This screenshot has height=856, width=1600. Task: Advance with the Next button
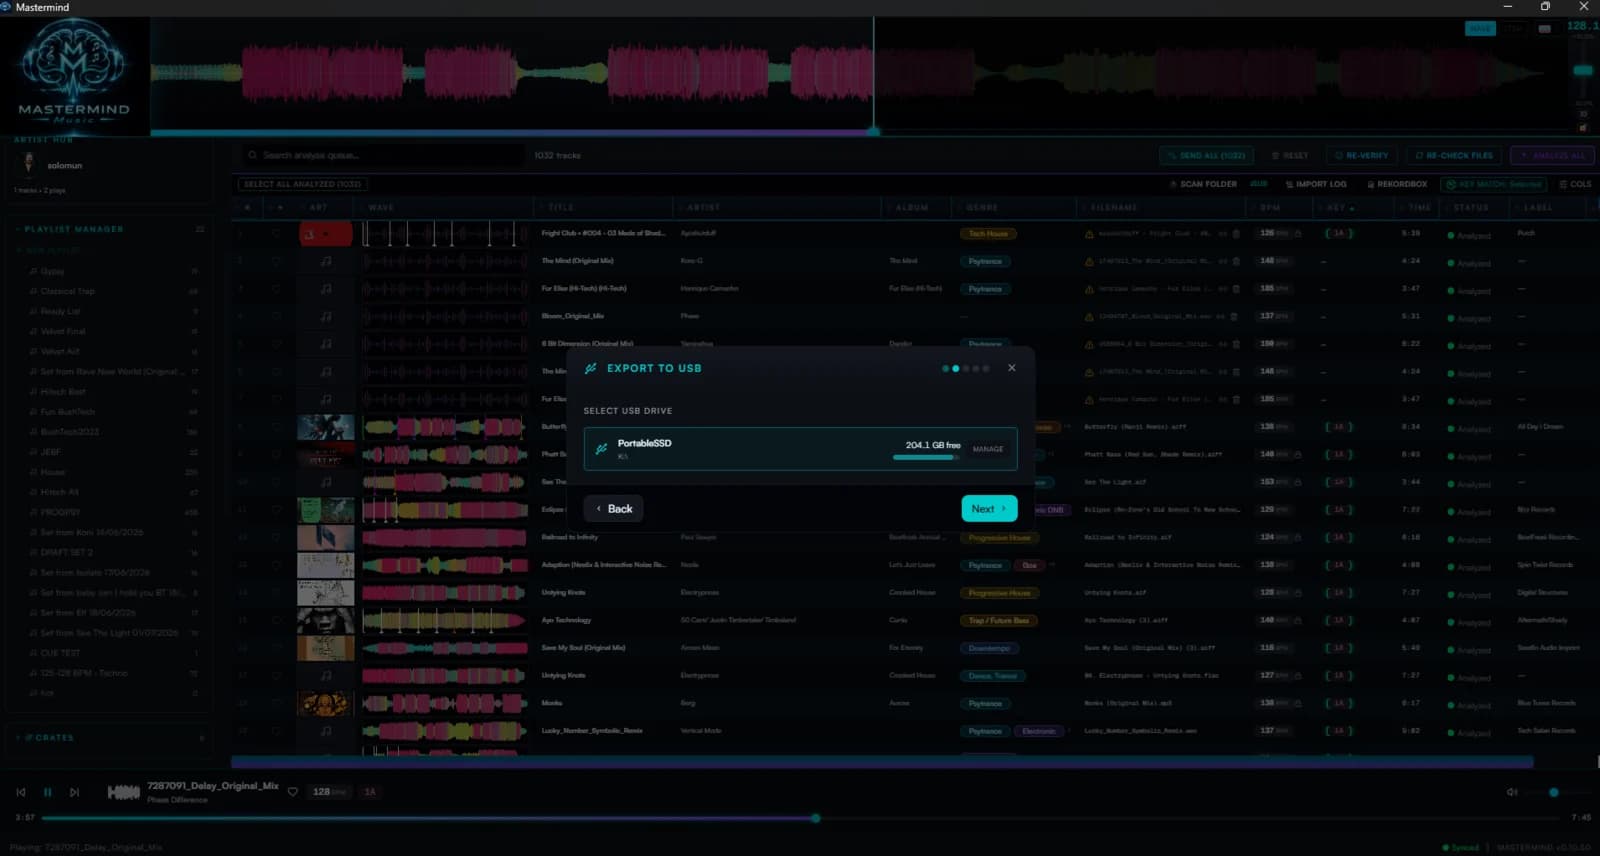click(989, 509)
